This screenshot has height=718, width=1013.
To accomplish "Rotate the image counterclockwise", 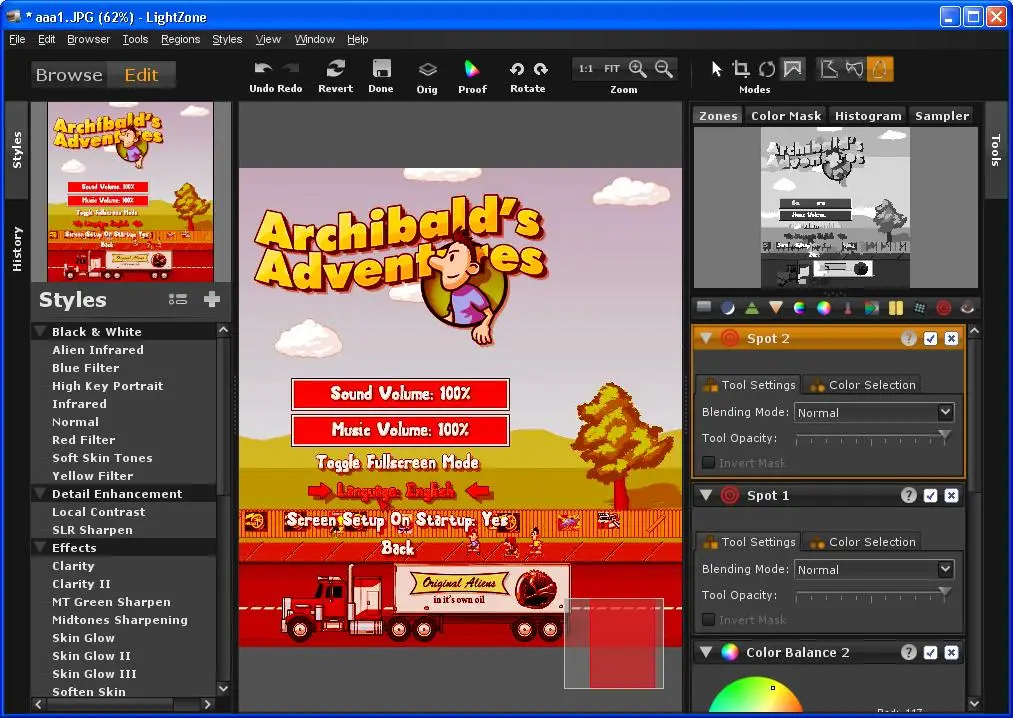I will 516,69.
